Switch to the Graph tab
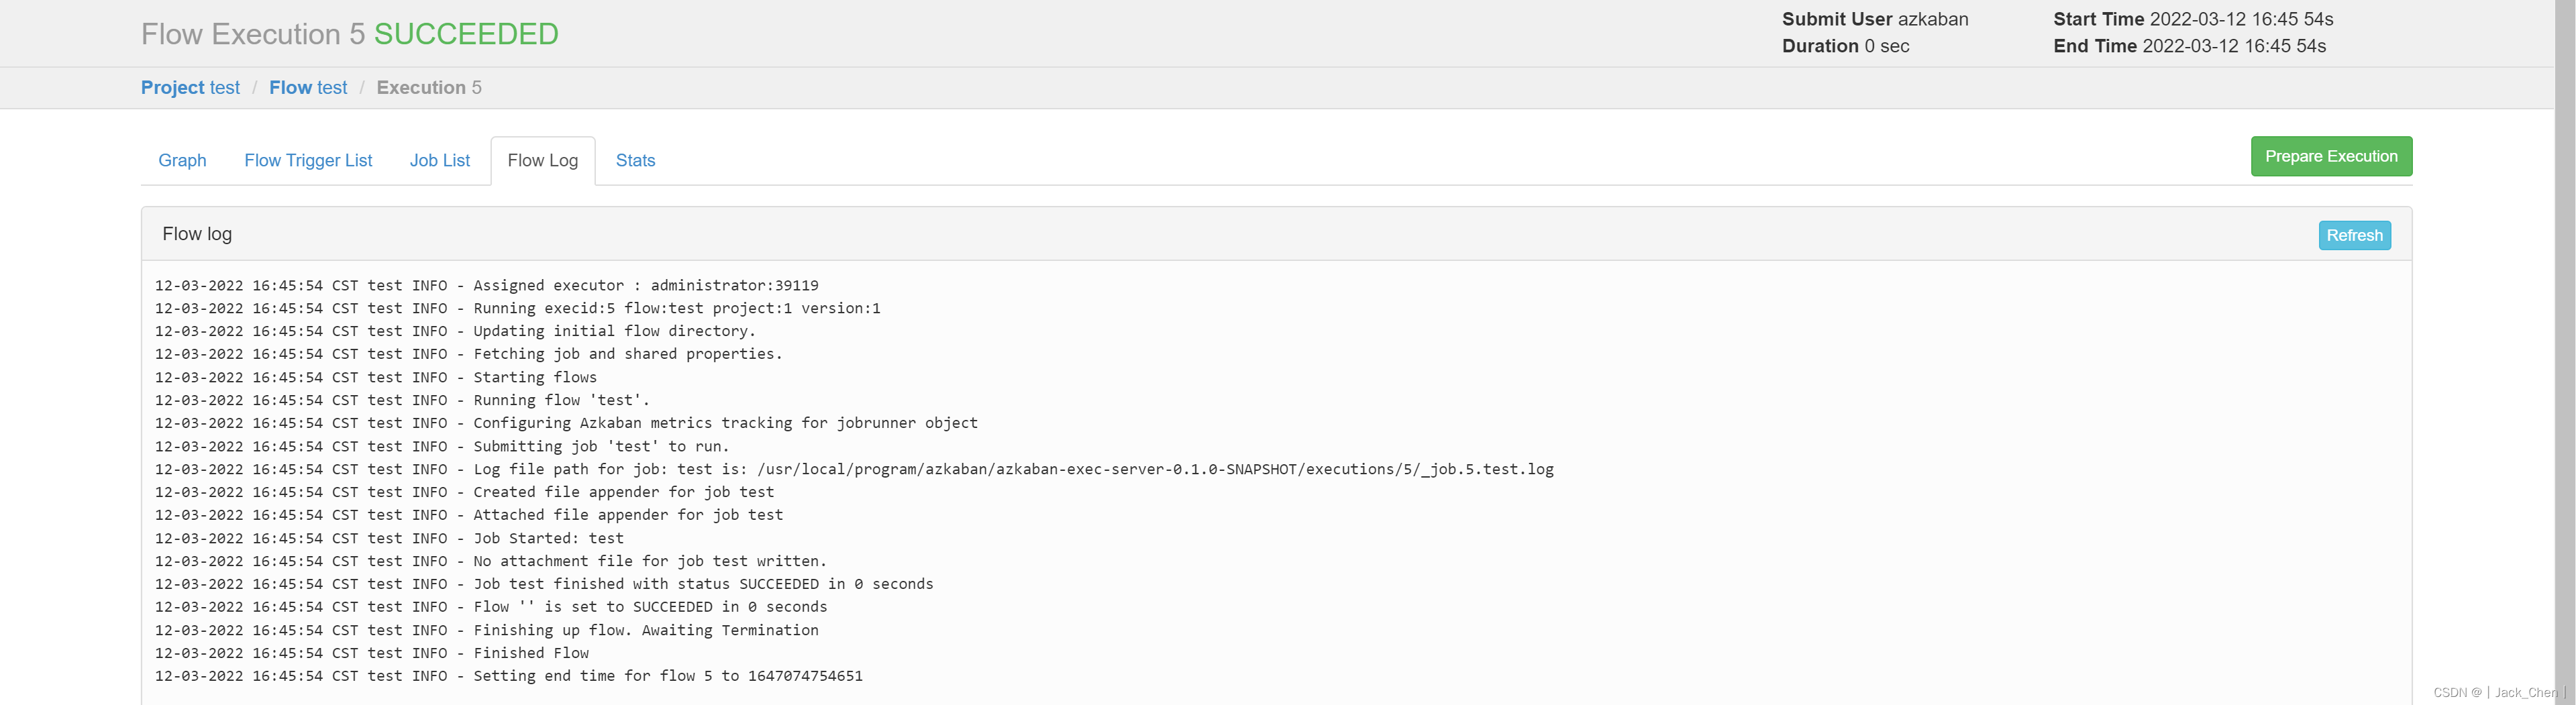2576x705 pixels. pyautogui.click(x=182, y=160)
